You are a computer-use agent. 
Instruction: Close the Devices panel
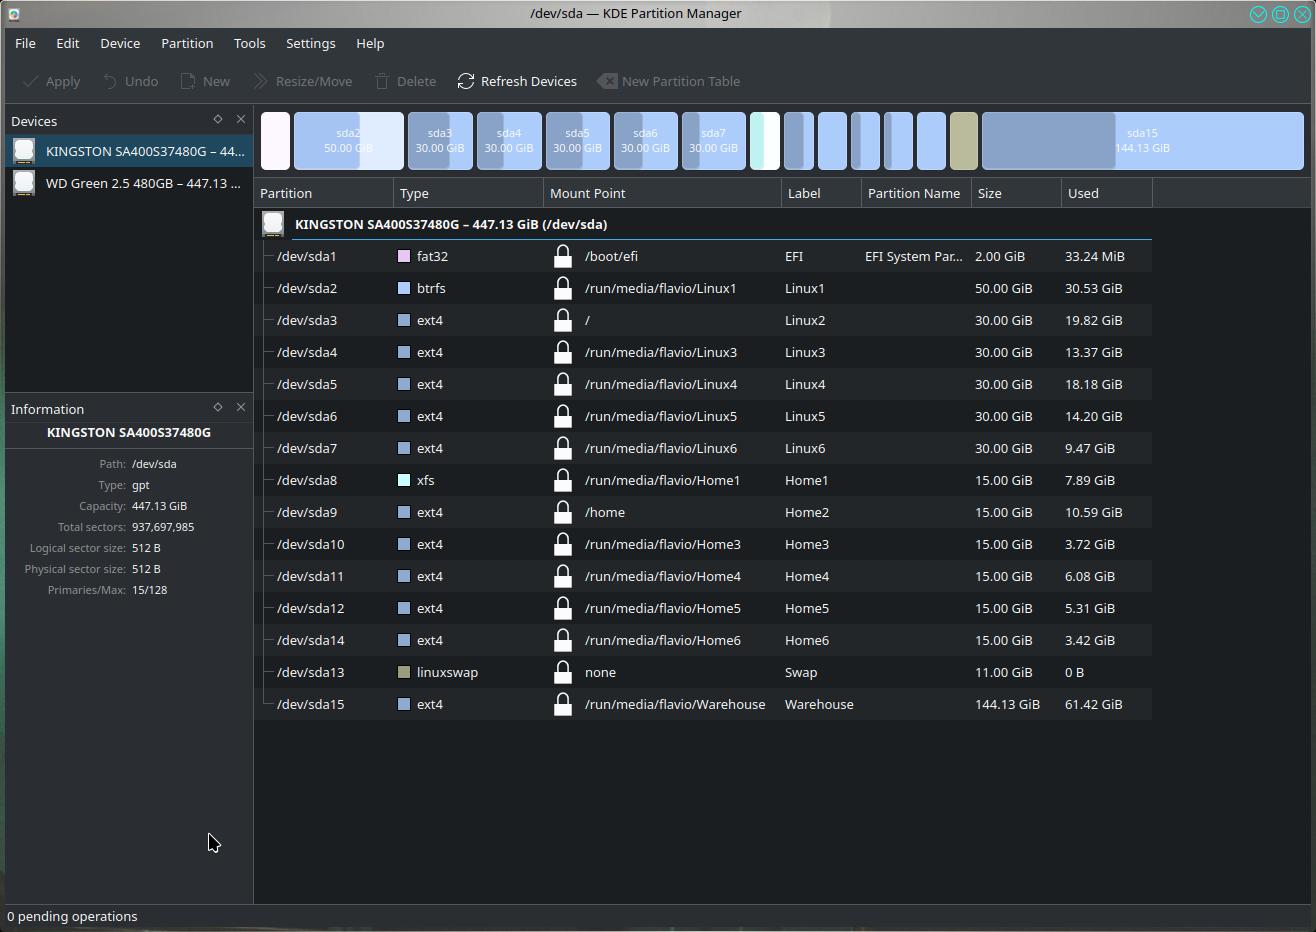tap(241, 119)
